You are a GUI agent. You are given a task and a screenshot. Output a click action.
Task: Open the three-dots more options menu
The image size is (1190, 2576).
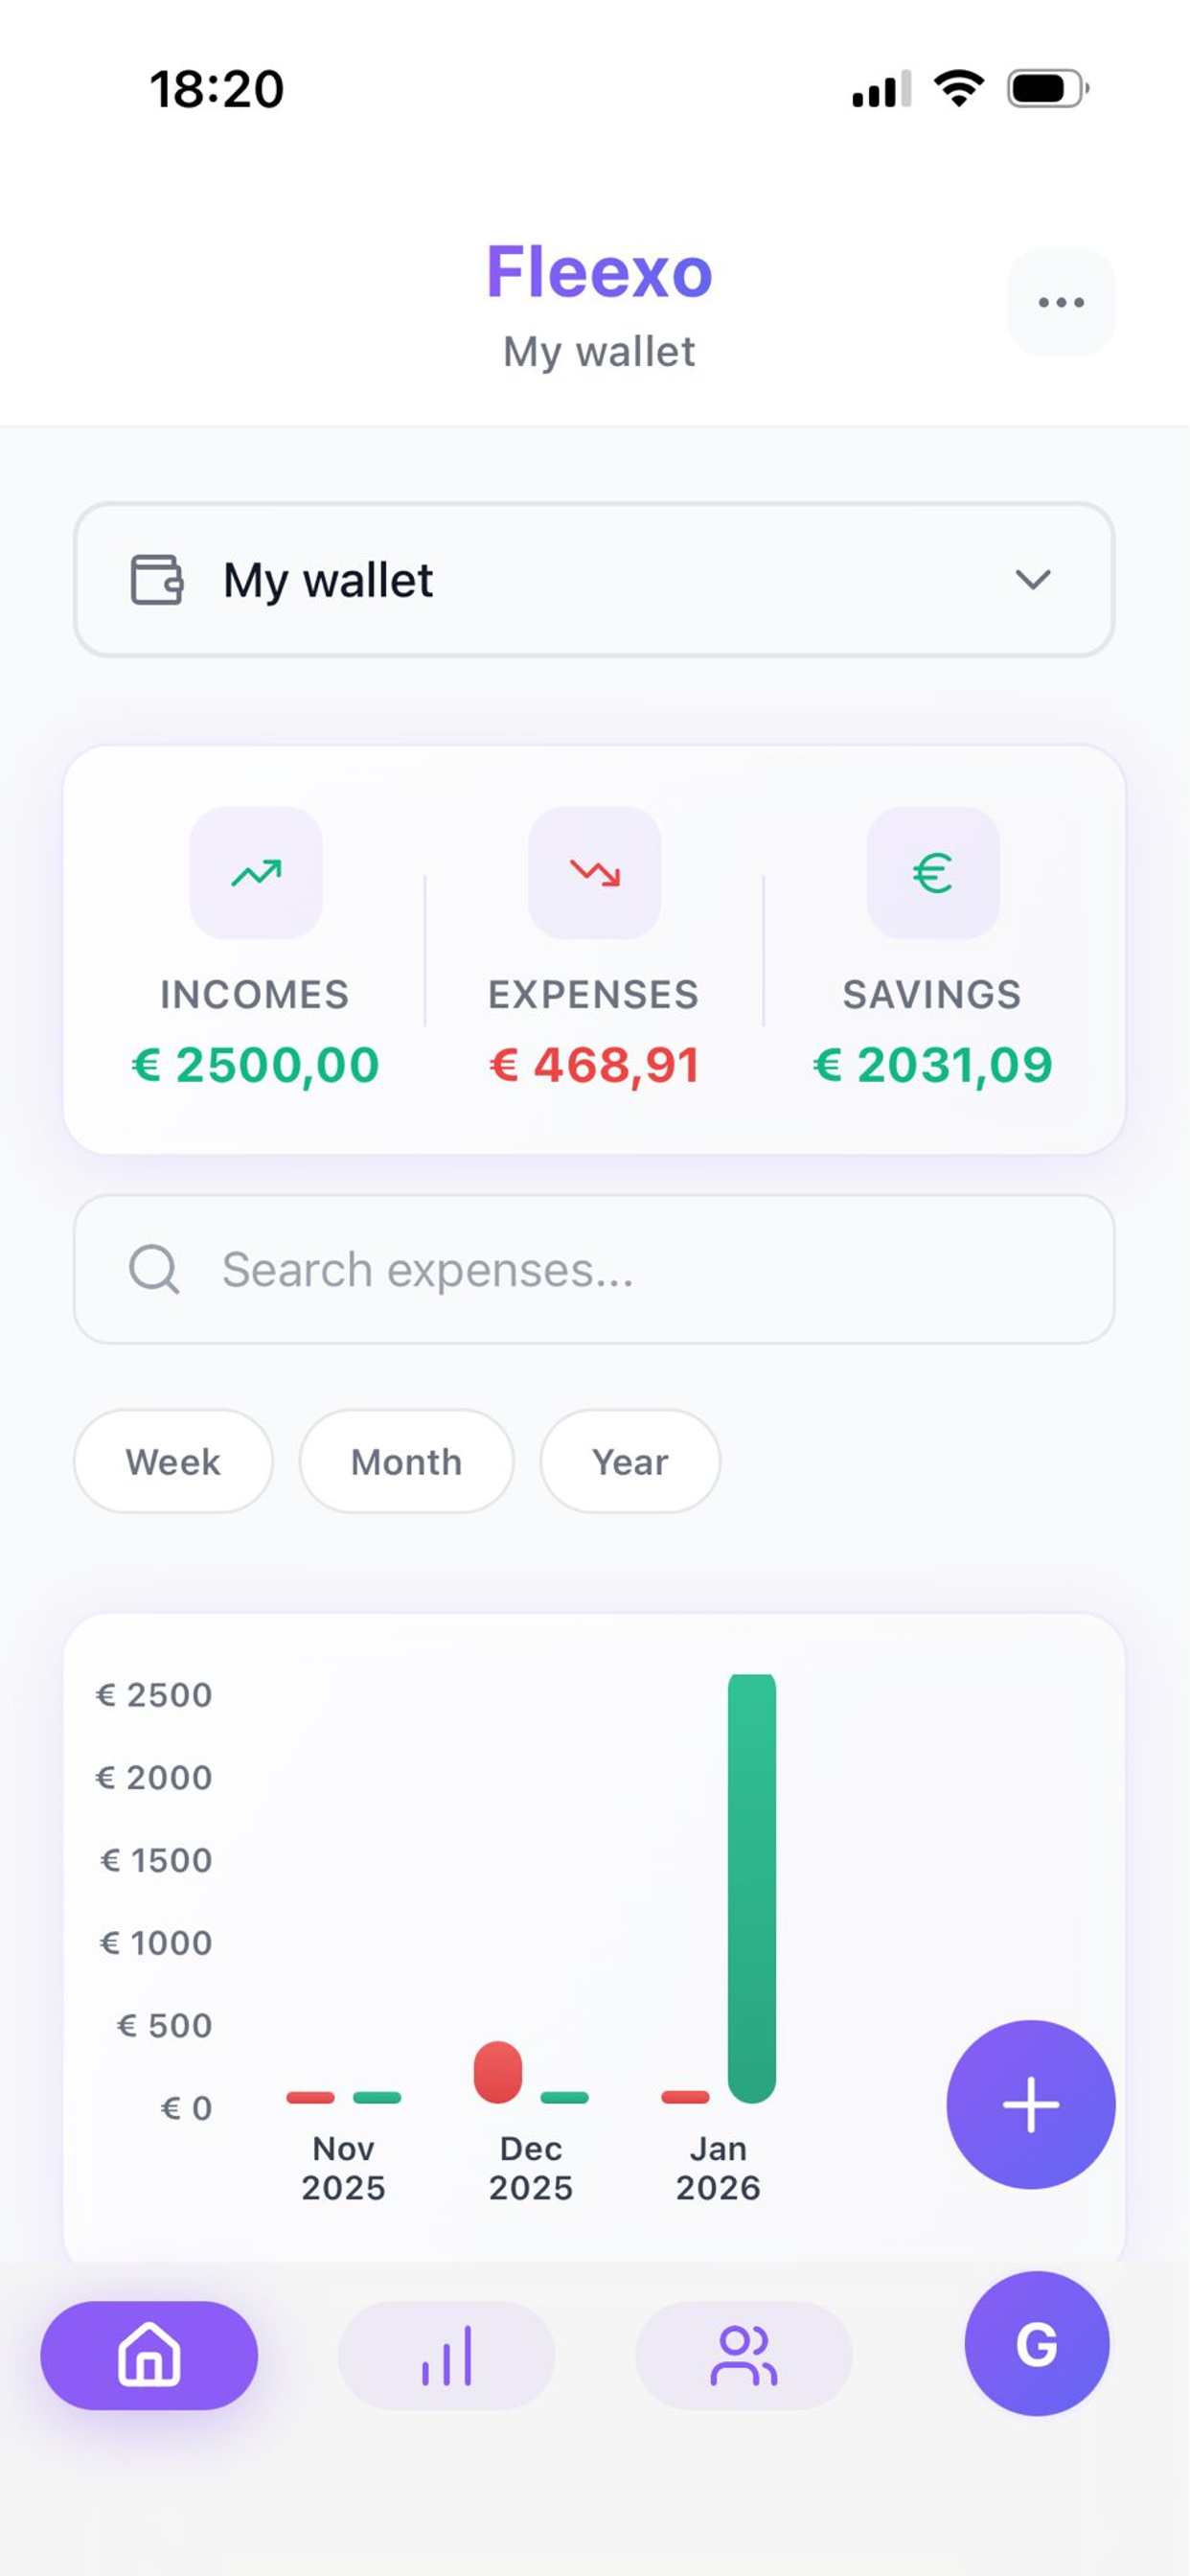(1060, 302)
